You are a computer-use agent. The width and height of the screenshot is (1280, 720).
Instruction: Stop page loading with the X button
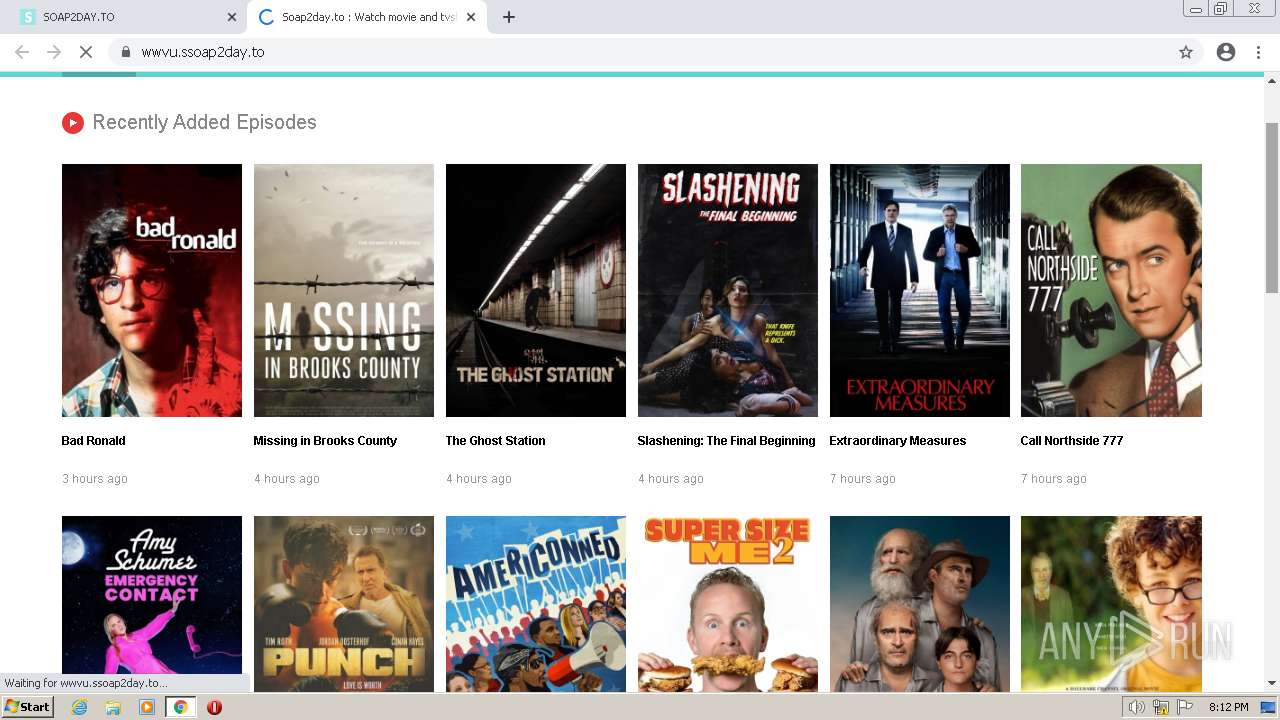click(x=86, y=52)
